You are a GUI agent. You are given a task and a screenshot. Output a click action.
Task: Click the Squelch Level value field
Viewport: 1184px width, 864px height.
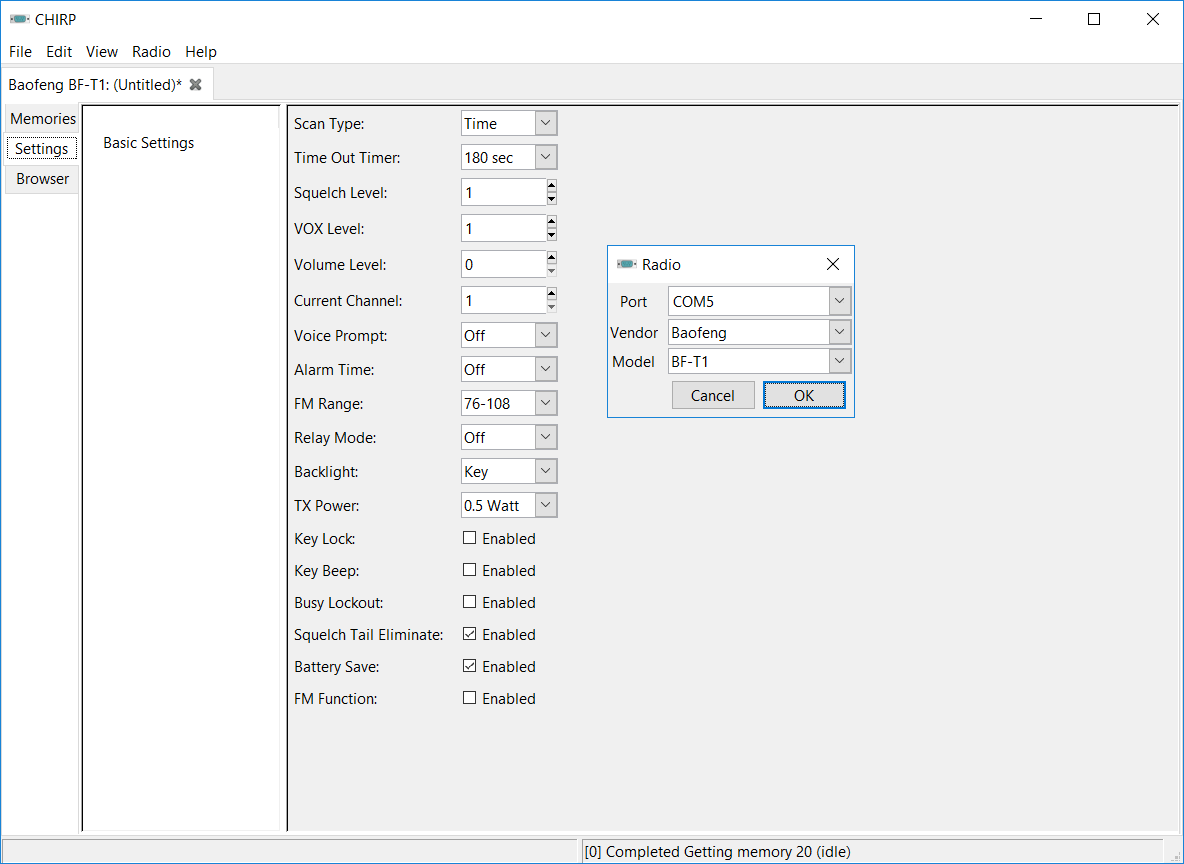click(x=504, y=193)
